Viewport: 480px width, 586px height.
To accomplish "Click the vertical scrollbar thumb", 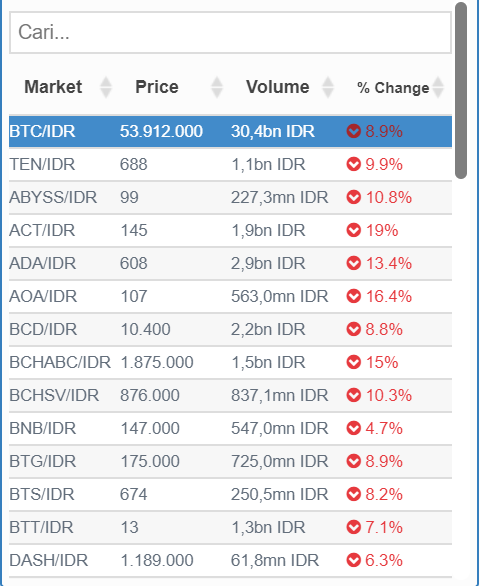I will click(461, 90).
